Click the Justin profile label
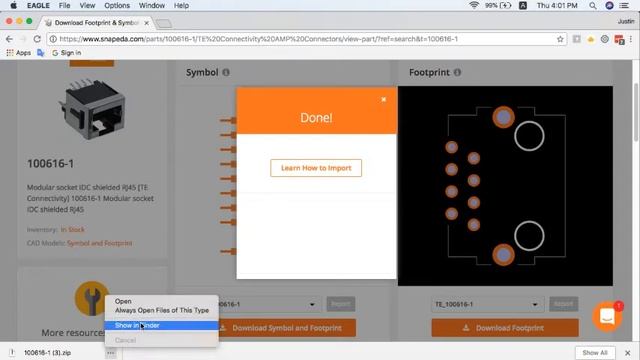Screen dimensions: 640x360 tap(626, 21)
